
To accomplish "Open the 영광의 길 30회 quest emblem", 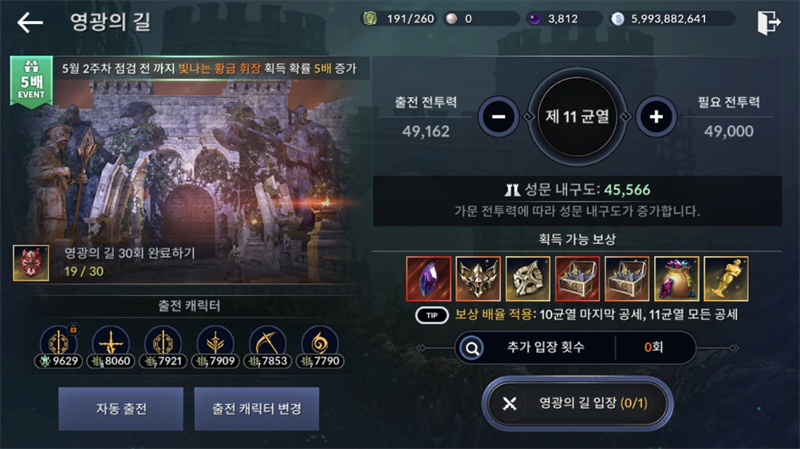I will coord(31,263).
